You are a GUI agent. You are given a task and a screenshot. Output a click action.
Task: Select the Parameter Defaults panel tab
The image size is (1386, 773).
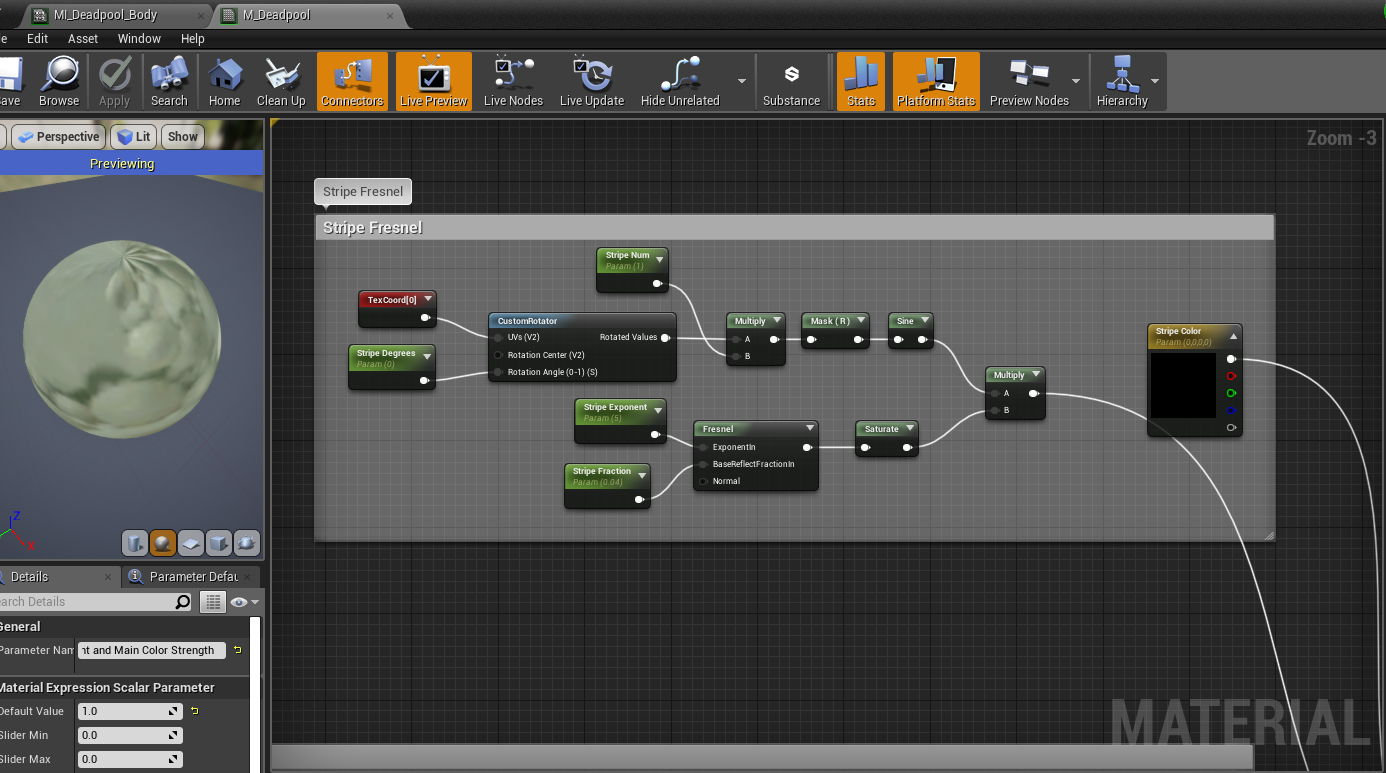coord(193,577)
